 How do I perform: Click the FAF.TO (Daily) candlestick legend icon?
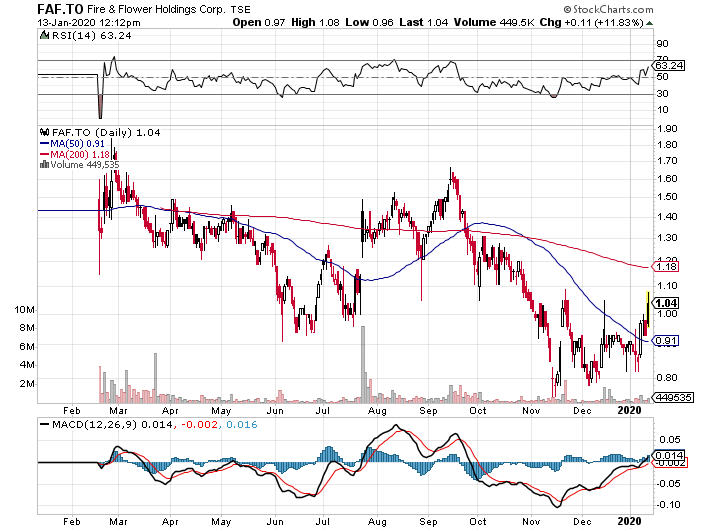coord(43,131)
